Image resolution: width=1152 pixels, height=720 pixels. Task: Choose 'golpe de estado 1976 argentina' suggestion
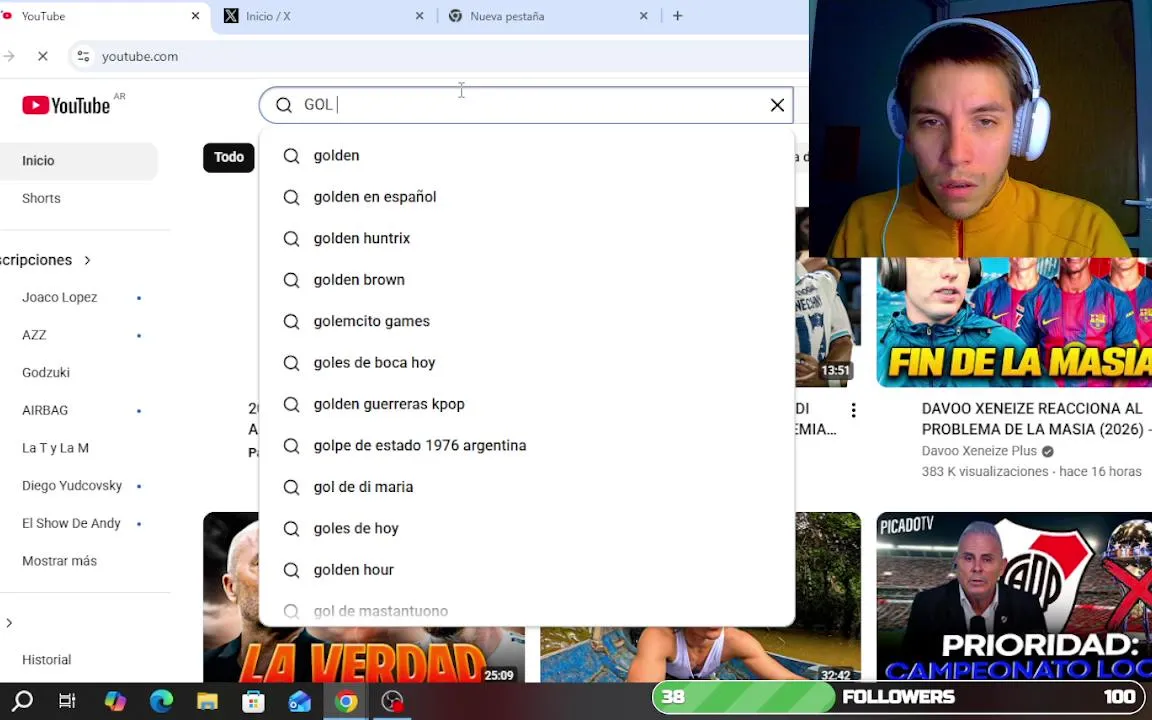tap(527, 446)
